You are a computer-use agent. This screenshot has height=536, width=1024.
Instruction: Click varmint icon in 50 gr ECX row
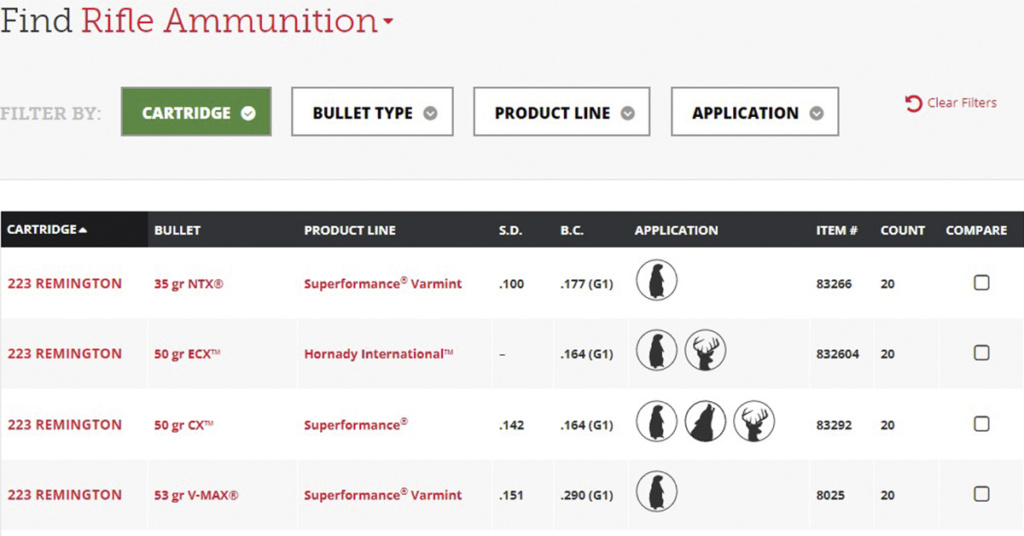click(x=656, y=352)
